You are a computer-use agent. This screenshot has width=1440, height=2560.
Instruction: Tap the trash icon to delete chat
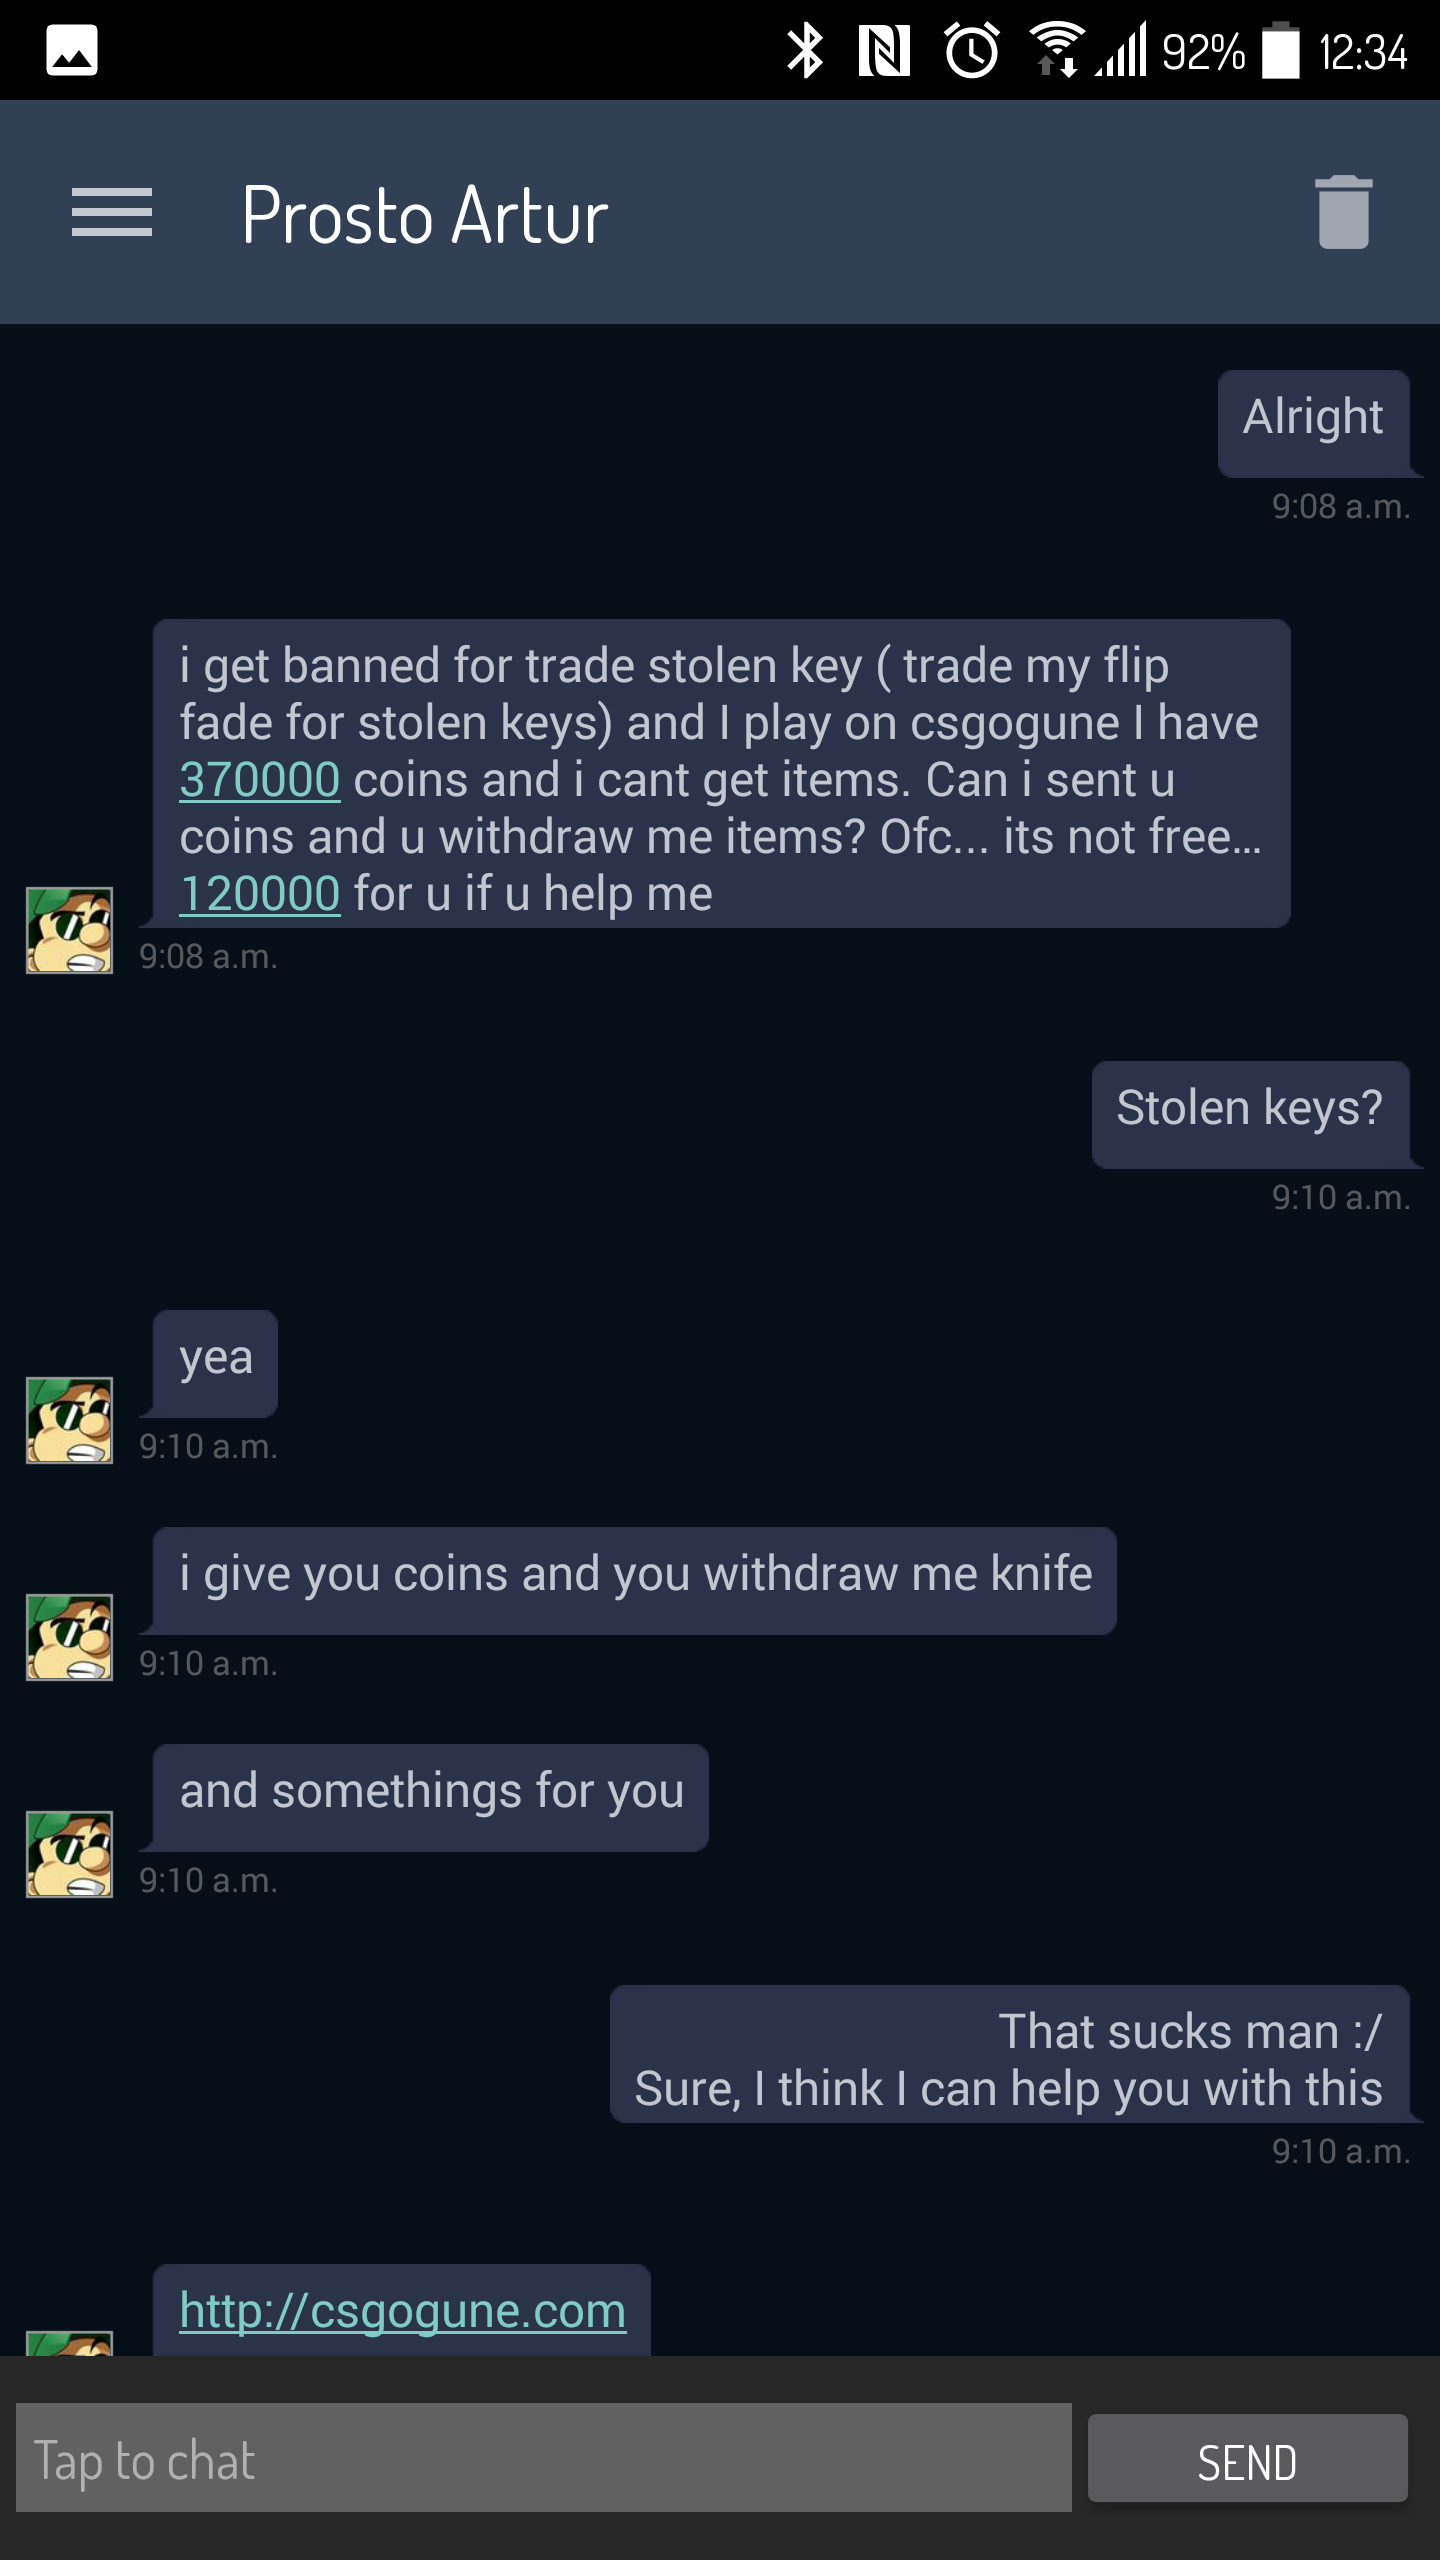[x=1343, y=212]
